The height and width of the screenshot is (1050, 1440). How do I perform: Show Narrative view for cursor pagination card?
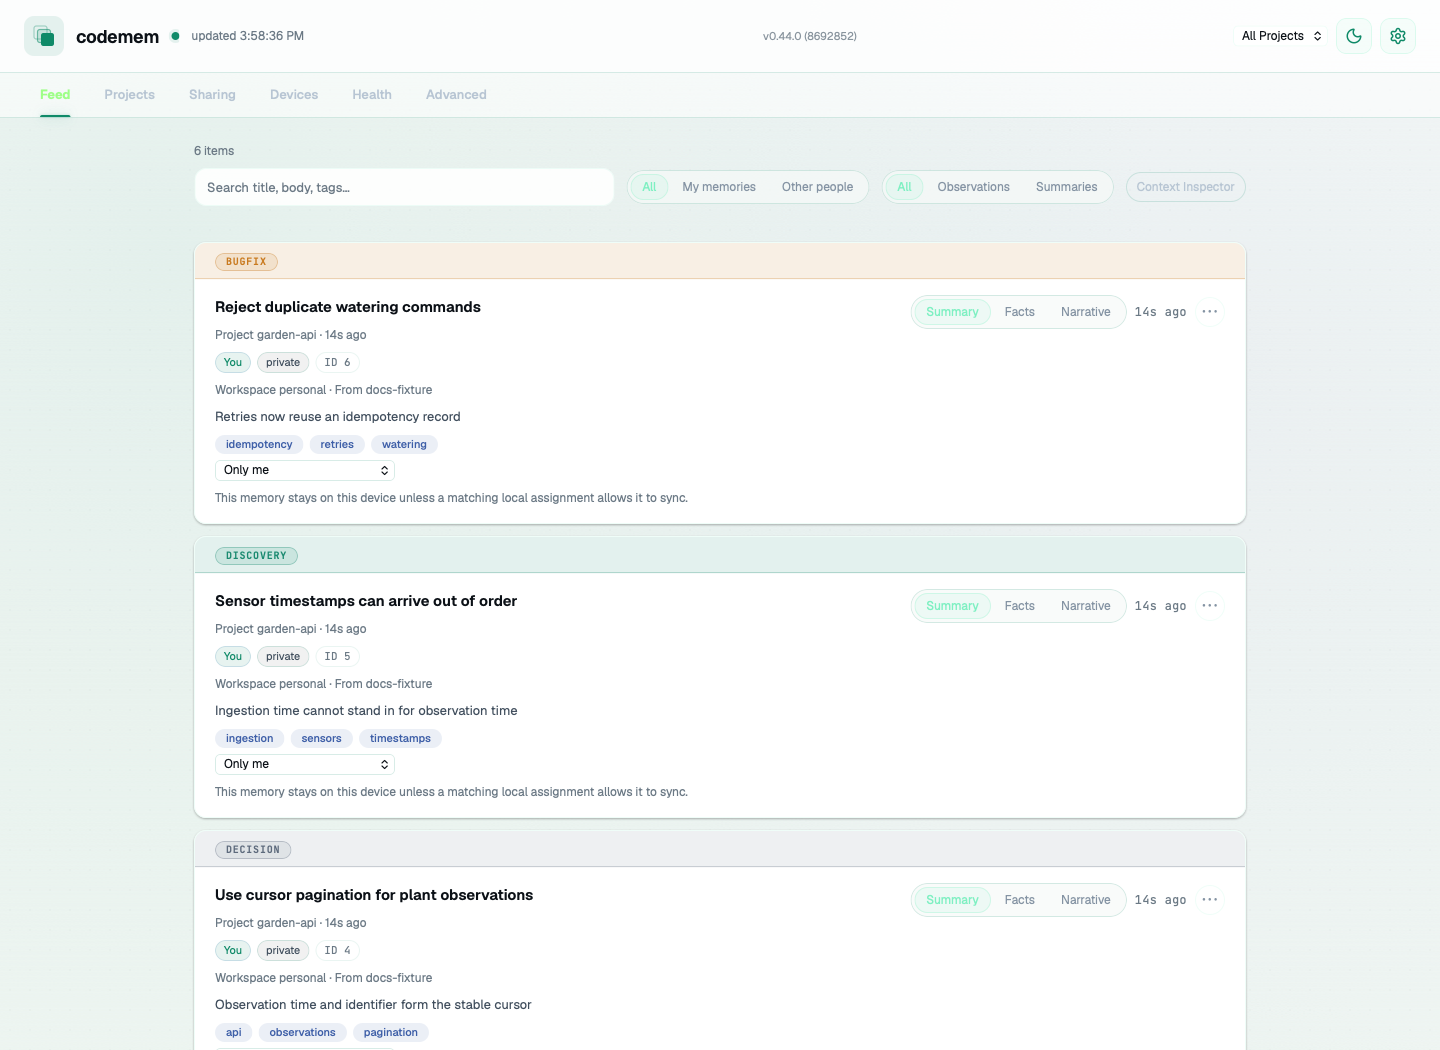(x=1086, y=900)
